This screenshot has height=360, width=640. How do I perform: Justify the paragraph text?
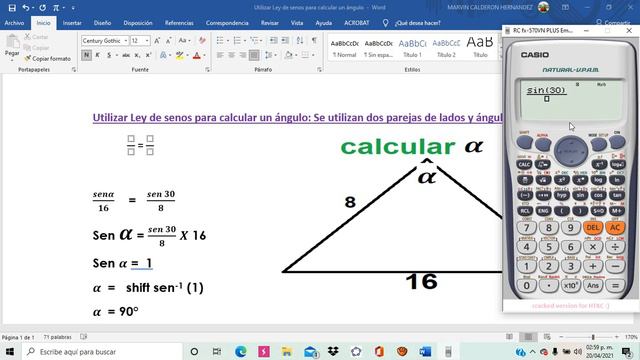(x=254, y=55)
